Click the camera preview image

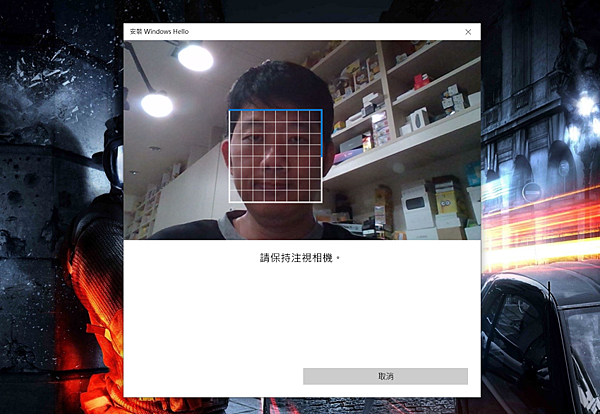302,140
